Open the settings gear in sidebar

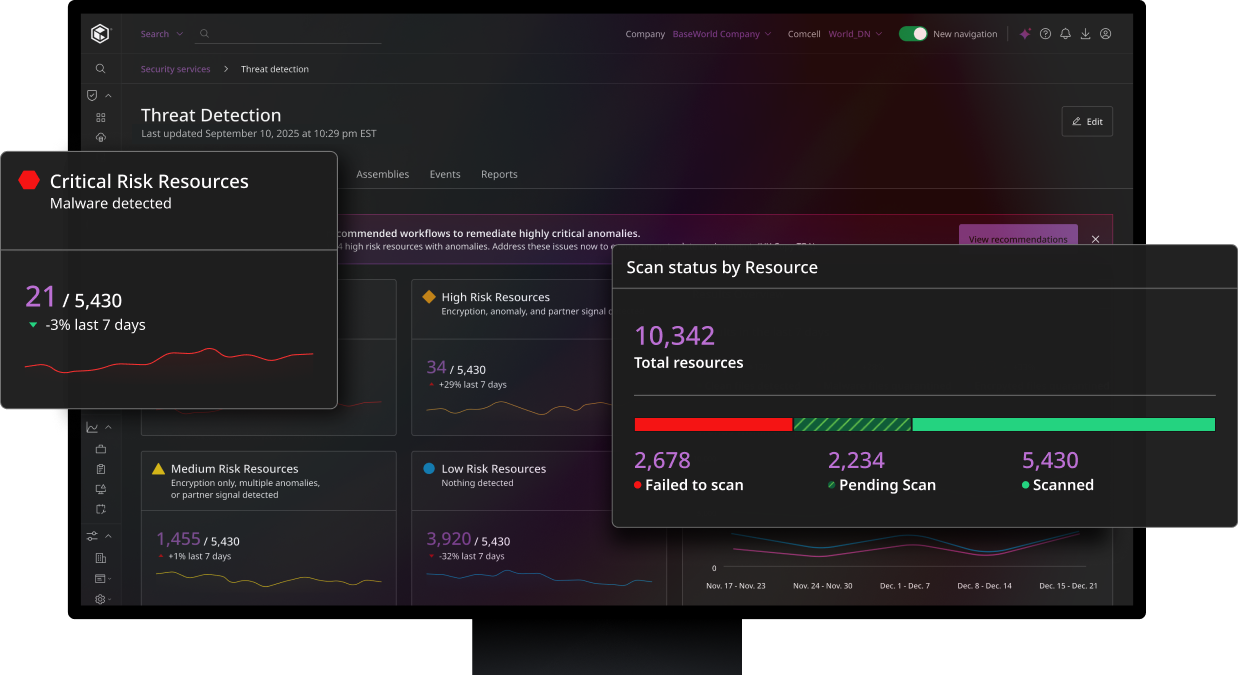click(100, 599)
